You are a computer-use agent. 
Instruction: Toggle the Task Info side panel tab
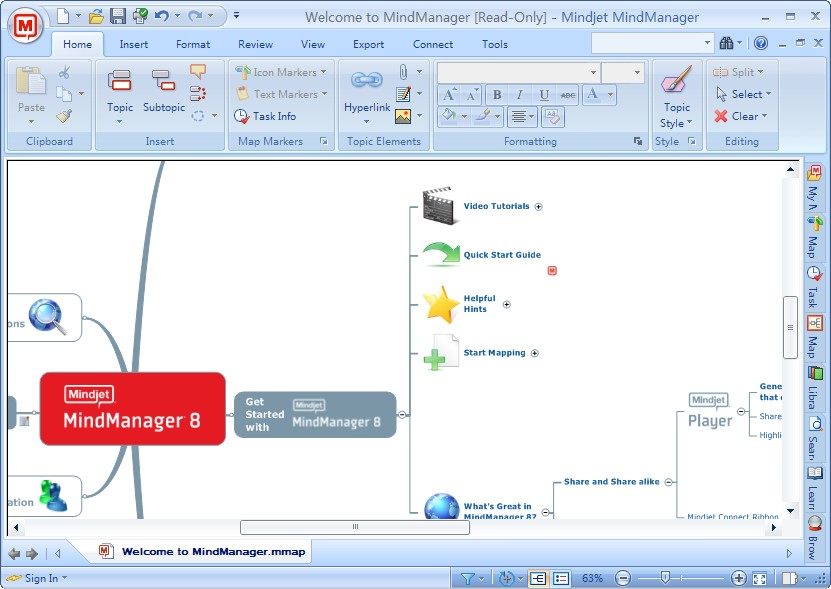click(x=814, y=287)
